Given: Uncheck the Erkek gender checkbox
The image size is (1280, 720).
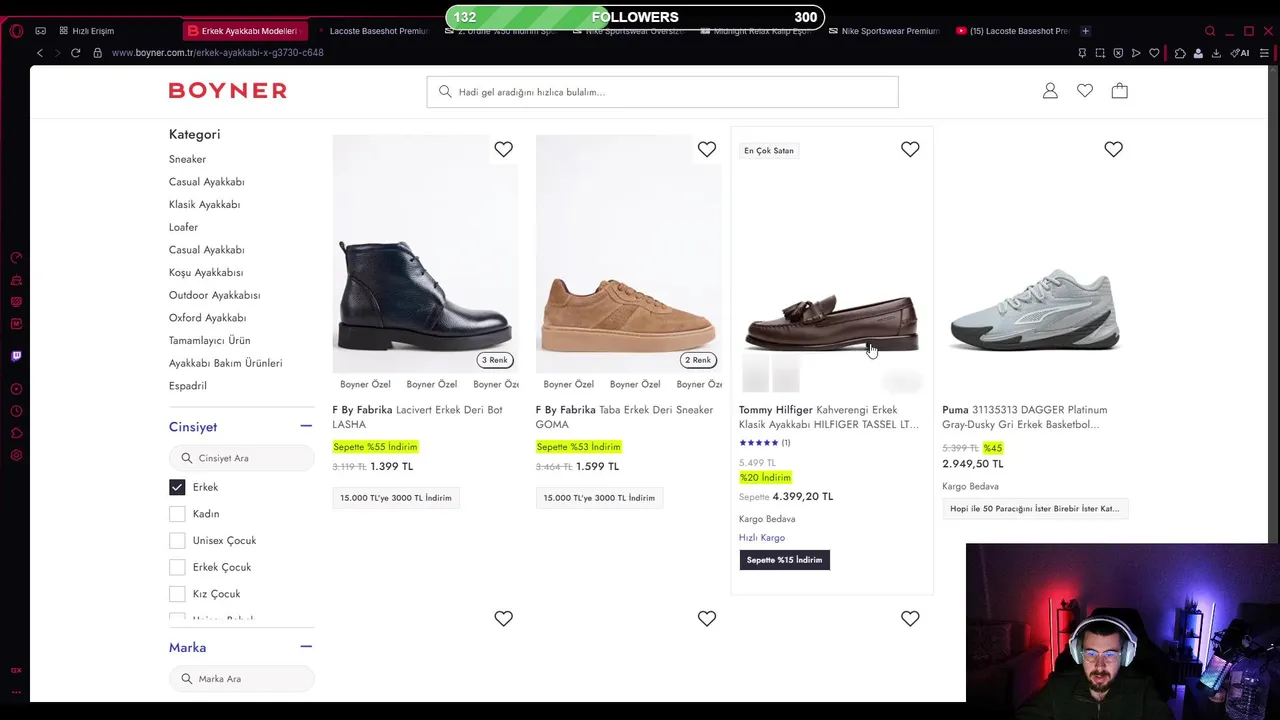Looking at the screenshot, I should pos(177,487).
